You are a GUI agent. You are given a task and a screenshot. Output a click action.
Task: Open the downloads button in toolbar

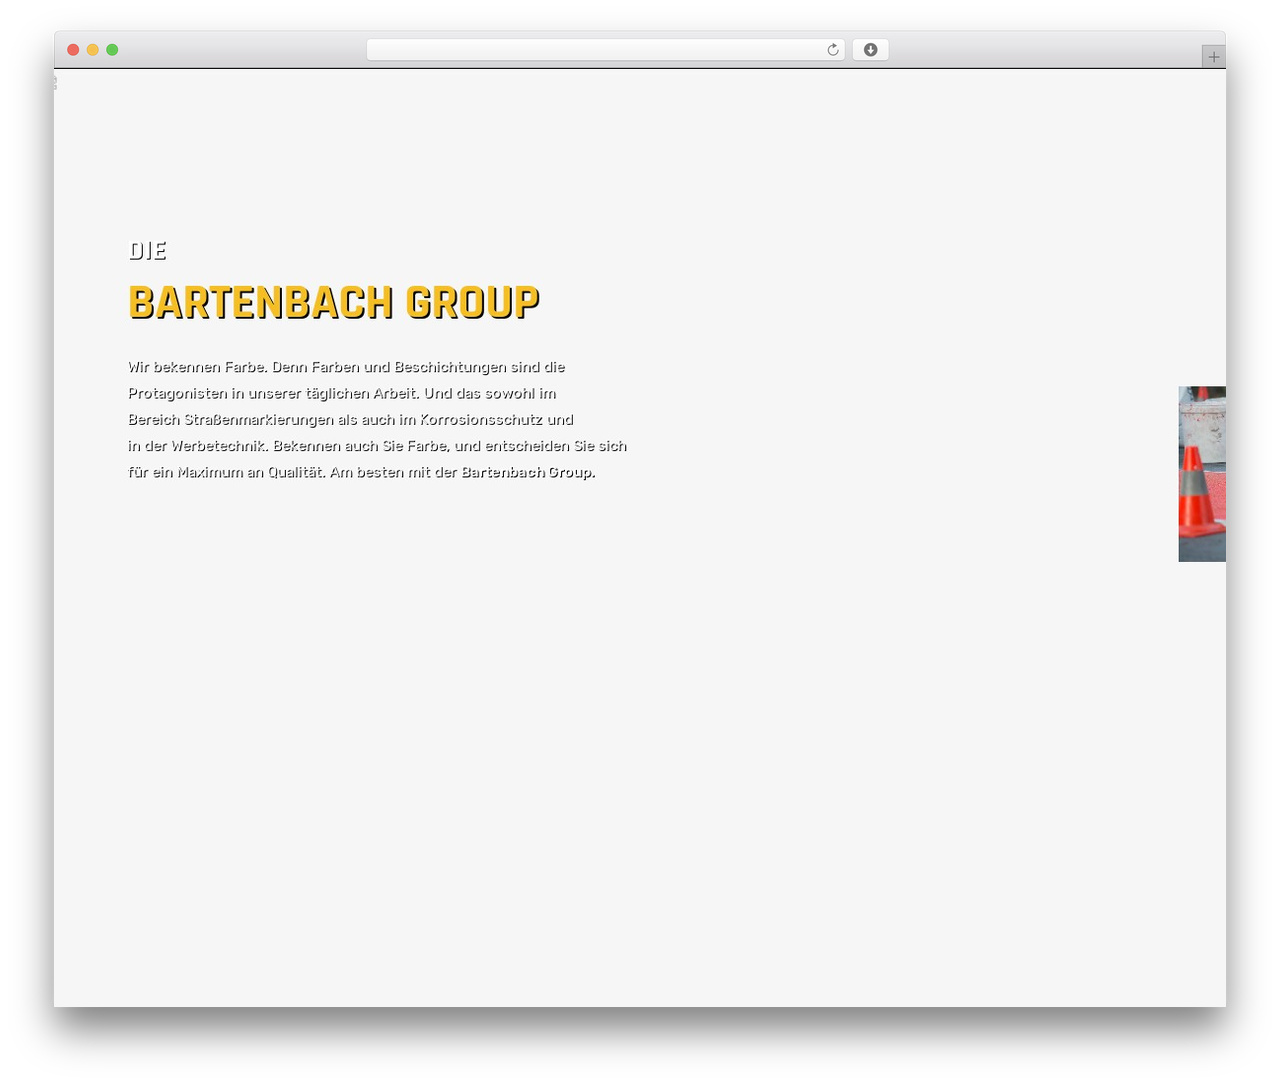click(870, 50)
